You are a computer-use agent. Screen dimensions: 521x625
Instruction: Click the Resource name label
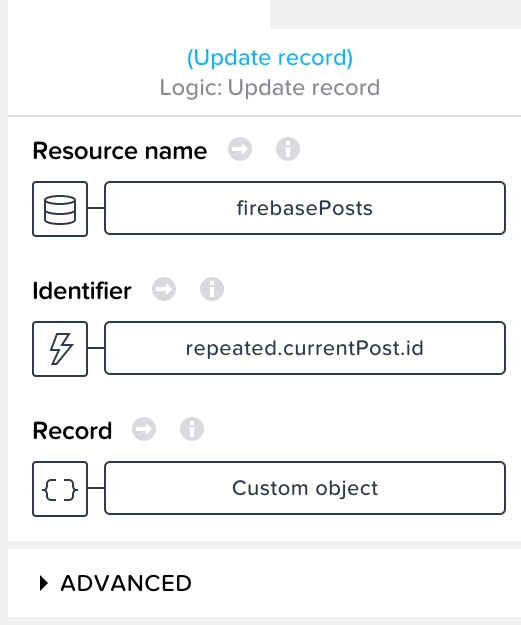(120, 151)
